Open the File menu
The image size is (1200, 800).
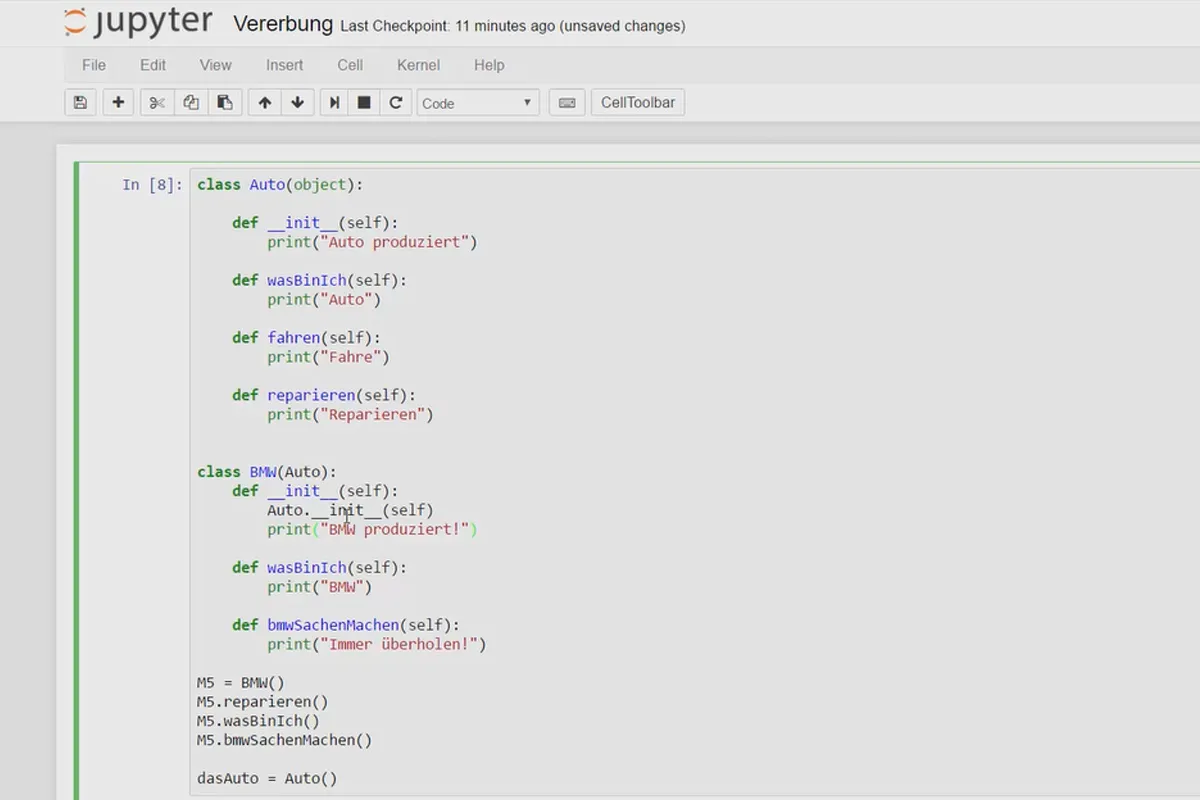coord(94,65)
